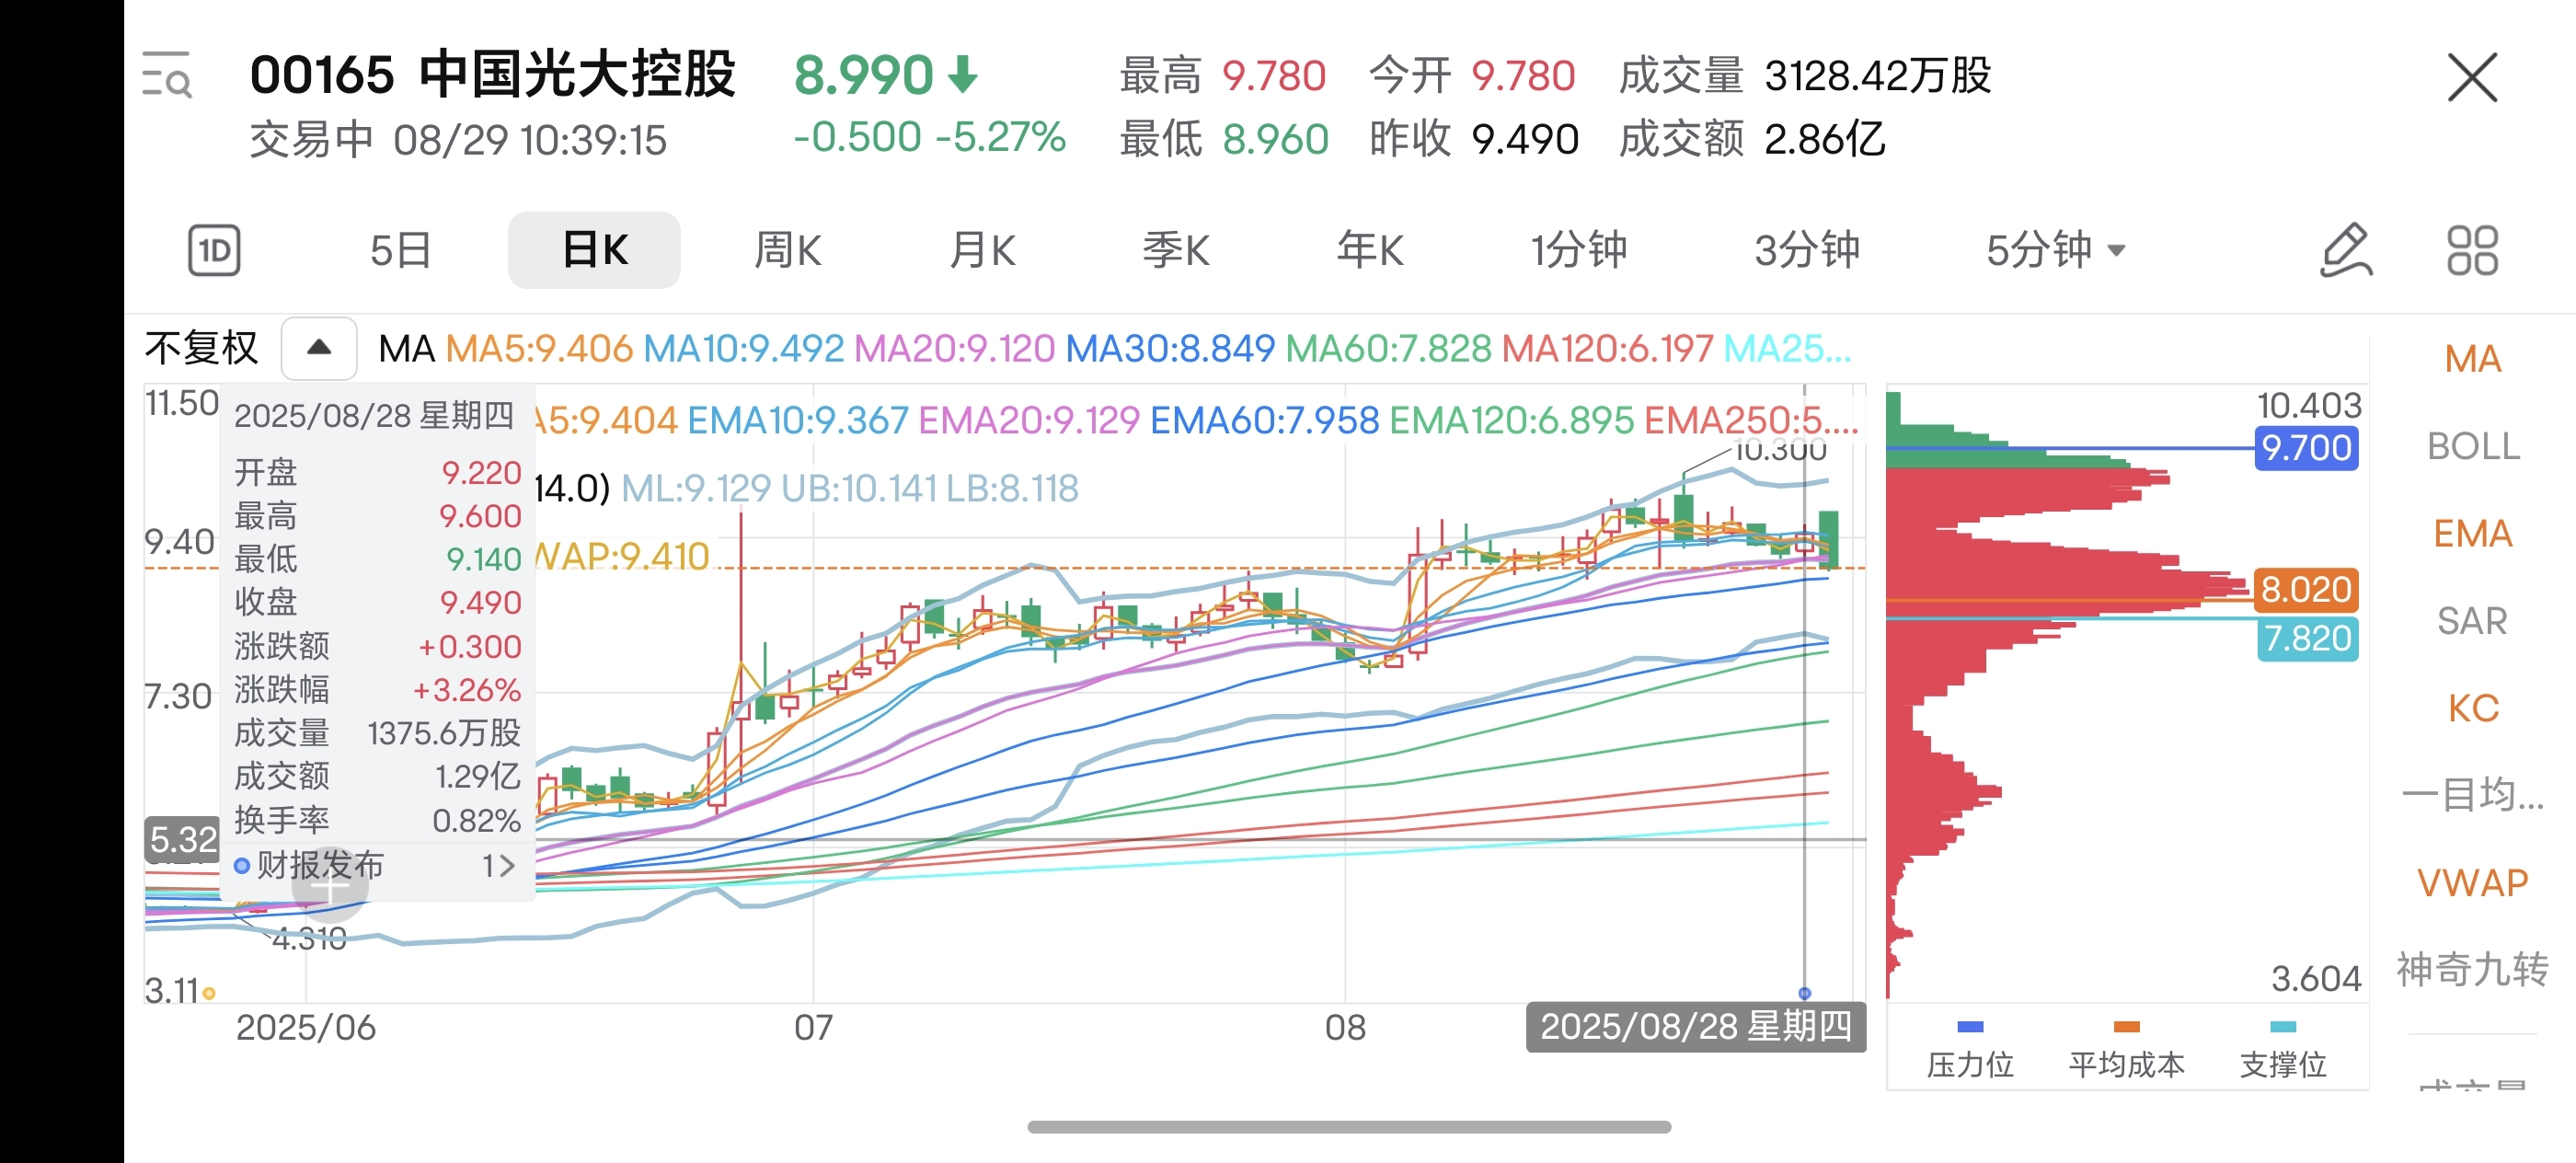
Task: Click the 10.403 top price of distribution
Action: (2309, 405)
